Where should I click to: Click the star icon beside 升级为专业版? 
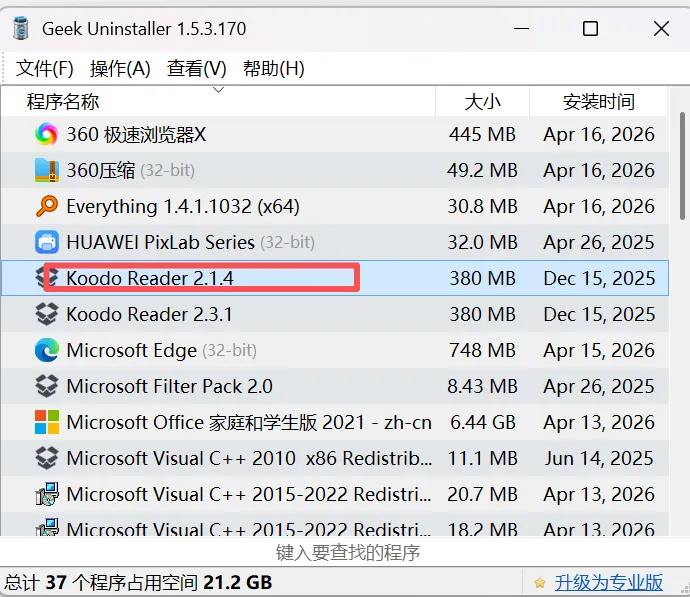tap(540, 583)
